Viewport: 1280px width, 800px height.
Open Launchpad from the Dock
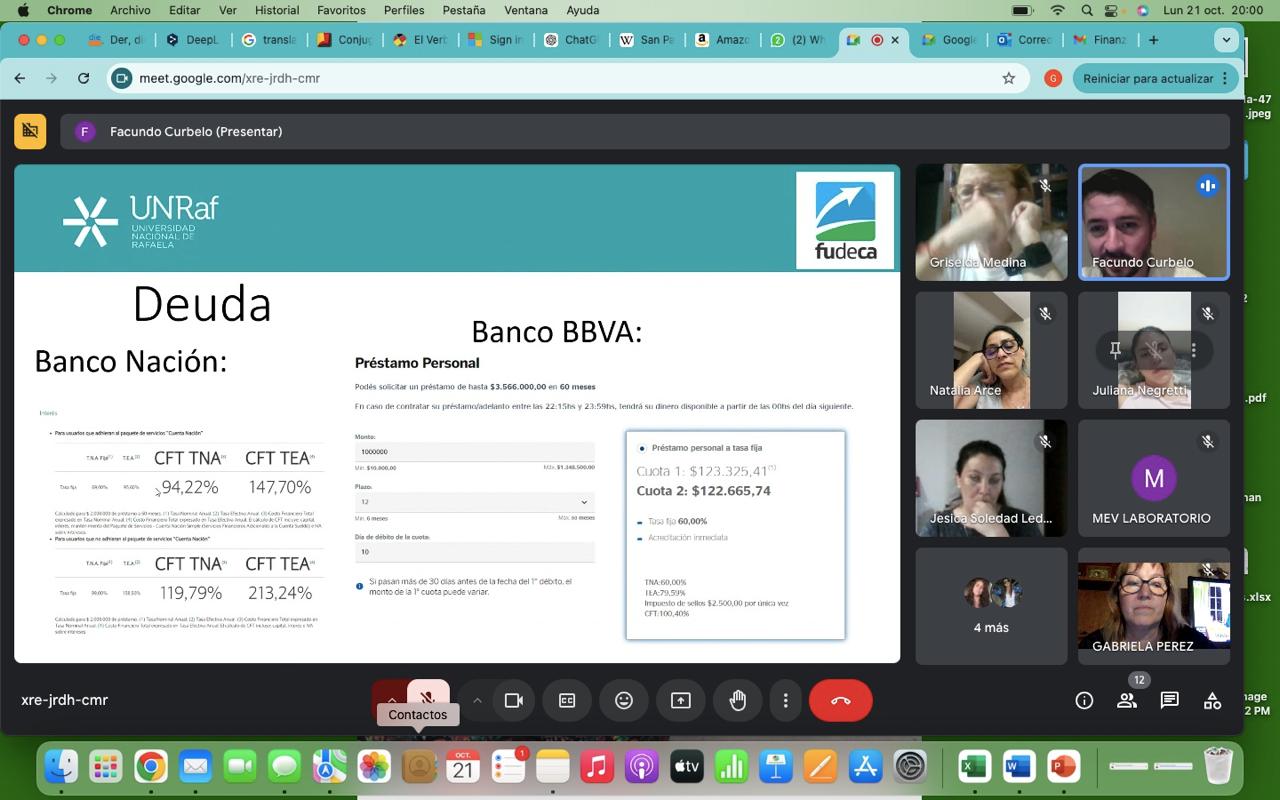point(106,767)
